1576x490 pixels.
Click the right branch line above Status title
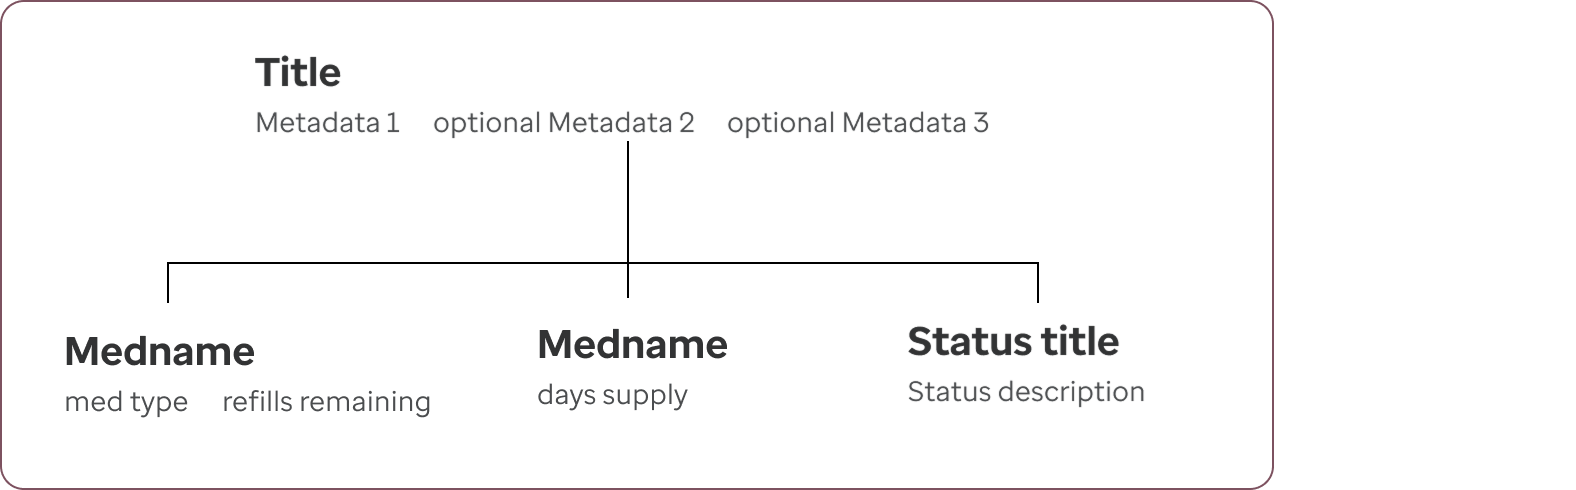pyautogui.click(x=1038, y=283)
